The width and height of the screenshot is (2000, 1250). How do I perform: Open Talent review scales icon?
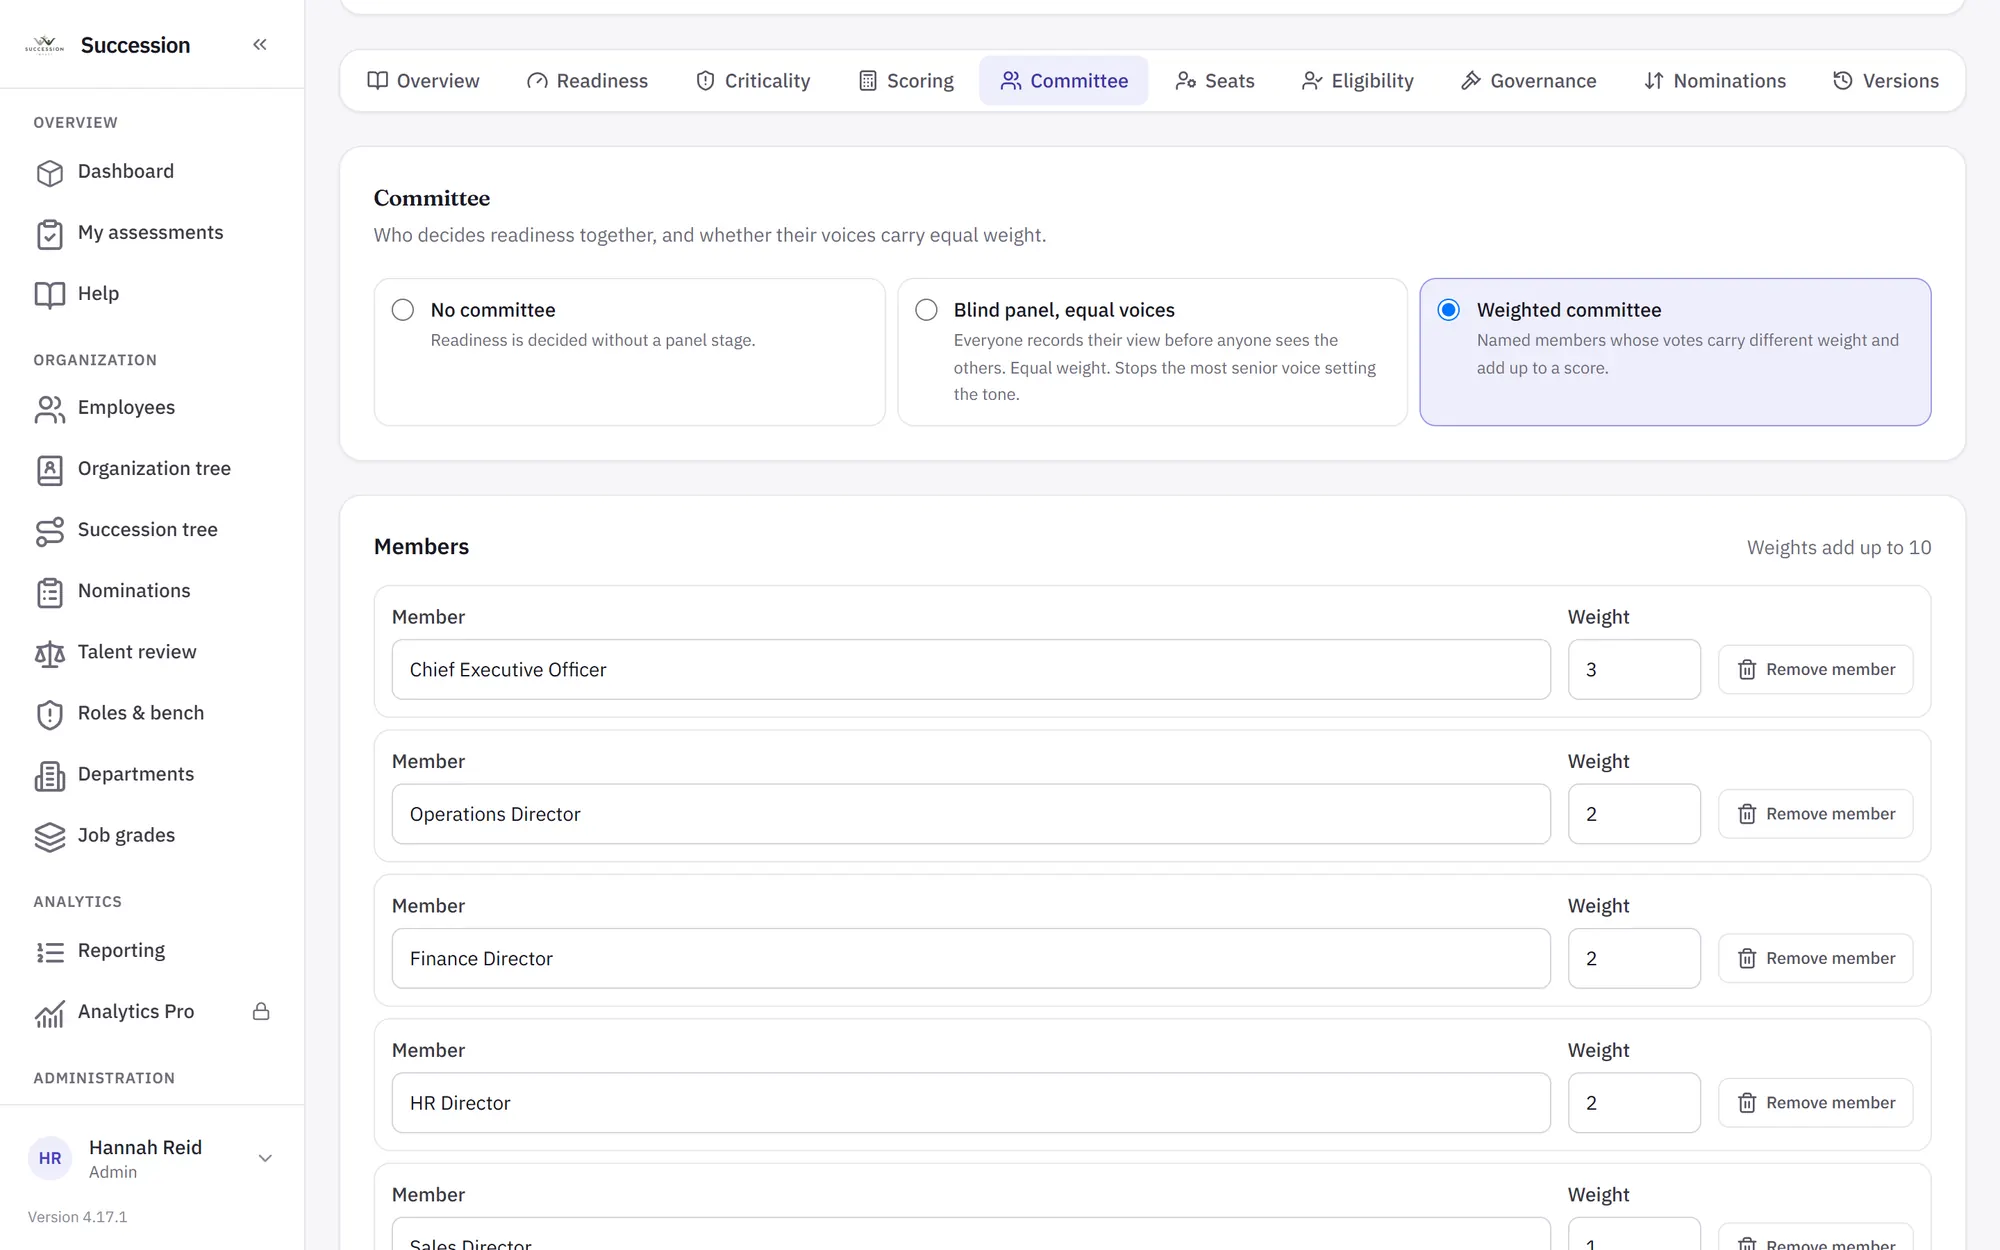(x=49, y=653)
